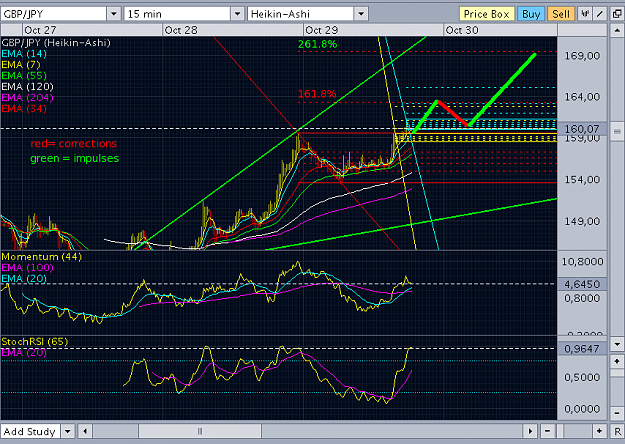Open the Heikin-Ashi chart type dropdown arrow
The height and width of the screenshot is (444, 625).
361,14
